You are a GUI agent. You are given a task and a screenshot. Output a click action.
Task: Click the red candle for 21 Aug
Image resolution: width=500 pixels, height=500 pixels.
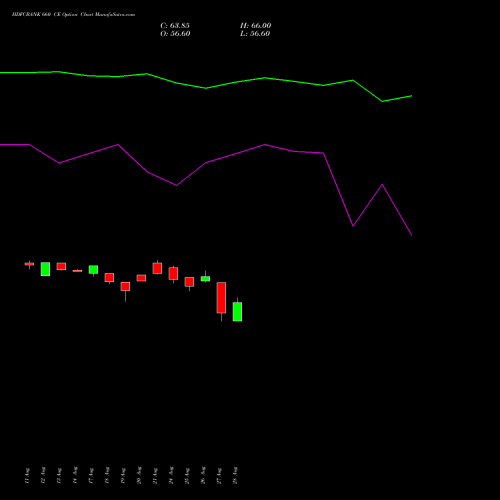(x=157, y=268)
